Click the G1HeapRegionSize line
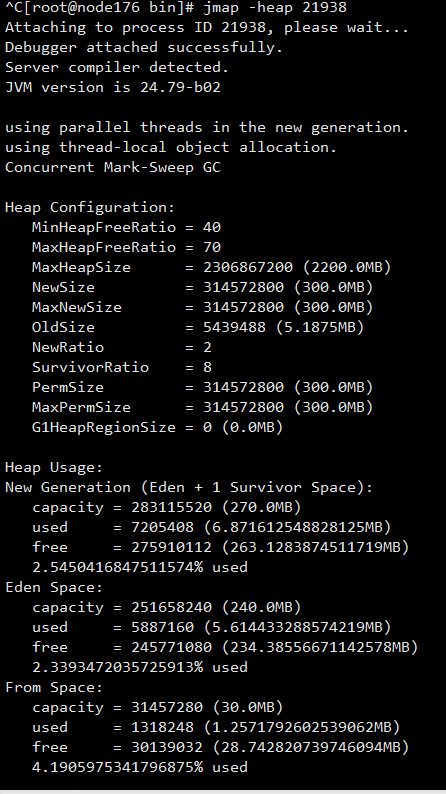The height and width of the screenshot is (794, 446). 157,427
